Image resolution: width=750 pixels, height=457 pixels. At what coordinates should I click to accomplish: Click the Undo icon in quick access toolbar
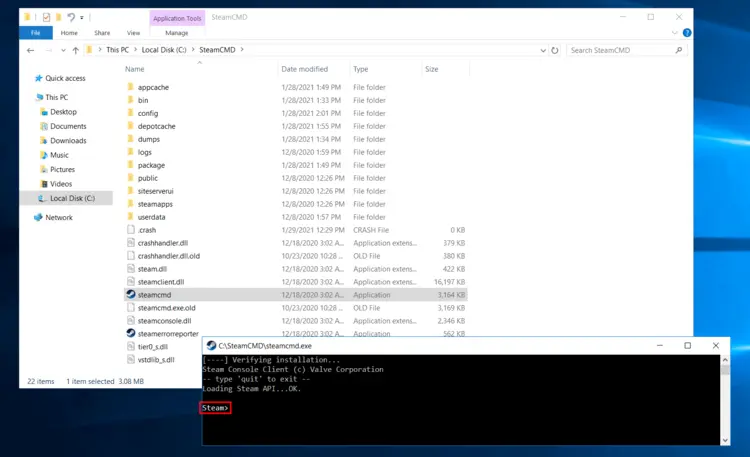click(73, 17)
